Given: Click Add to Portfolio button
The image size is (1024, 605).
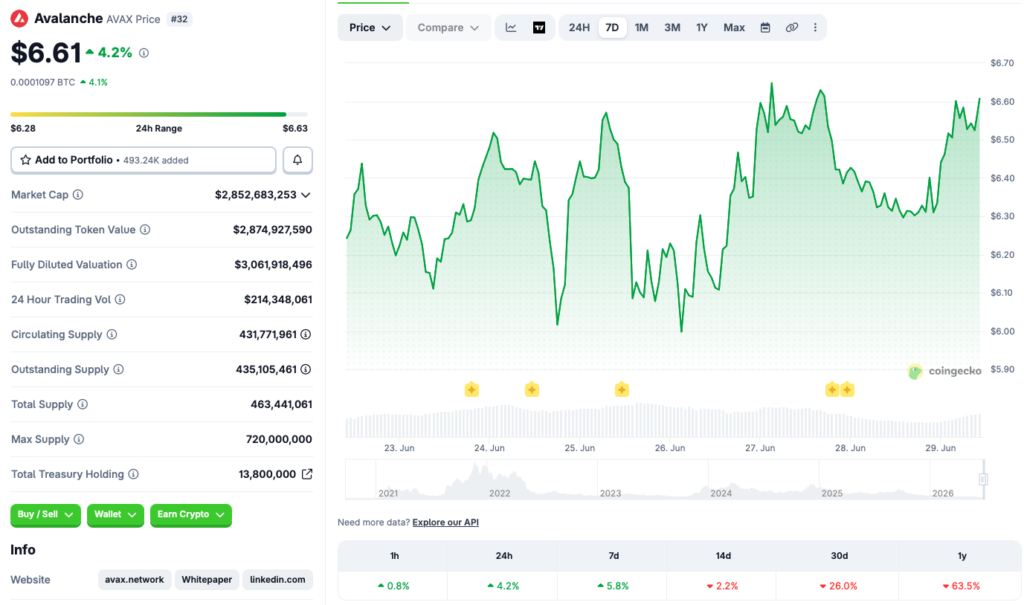Looking at the screenshot, I should pyautogui.click(x=144, y=160).
